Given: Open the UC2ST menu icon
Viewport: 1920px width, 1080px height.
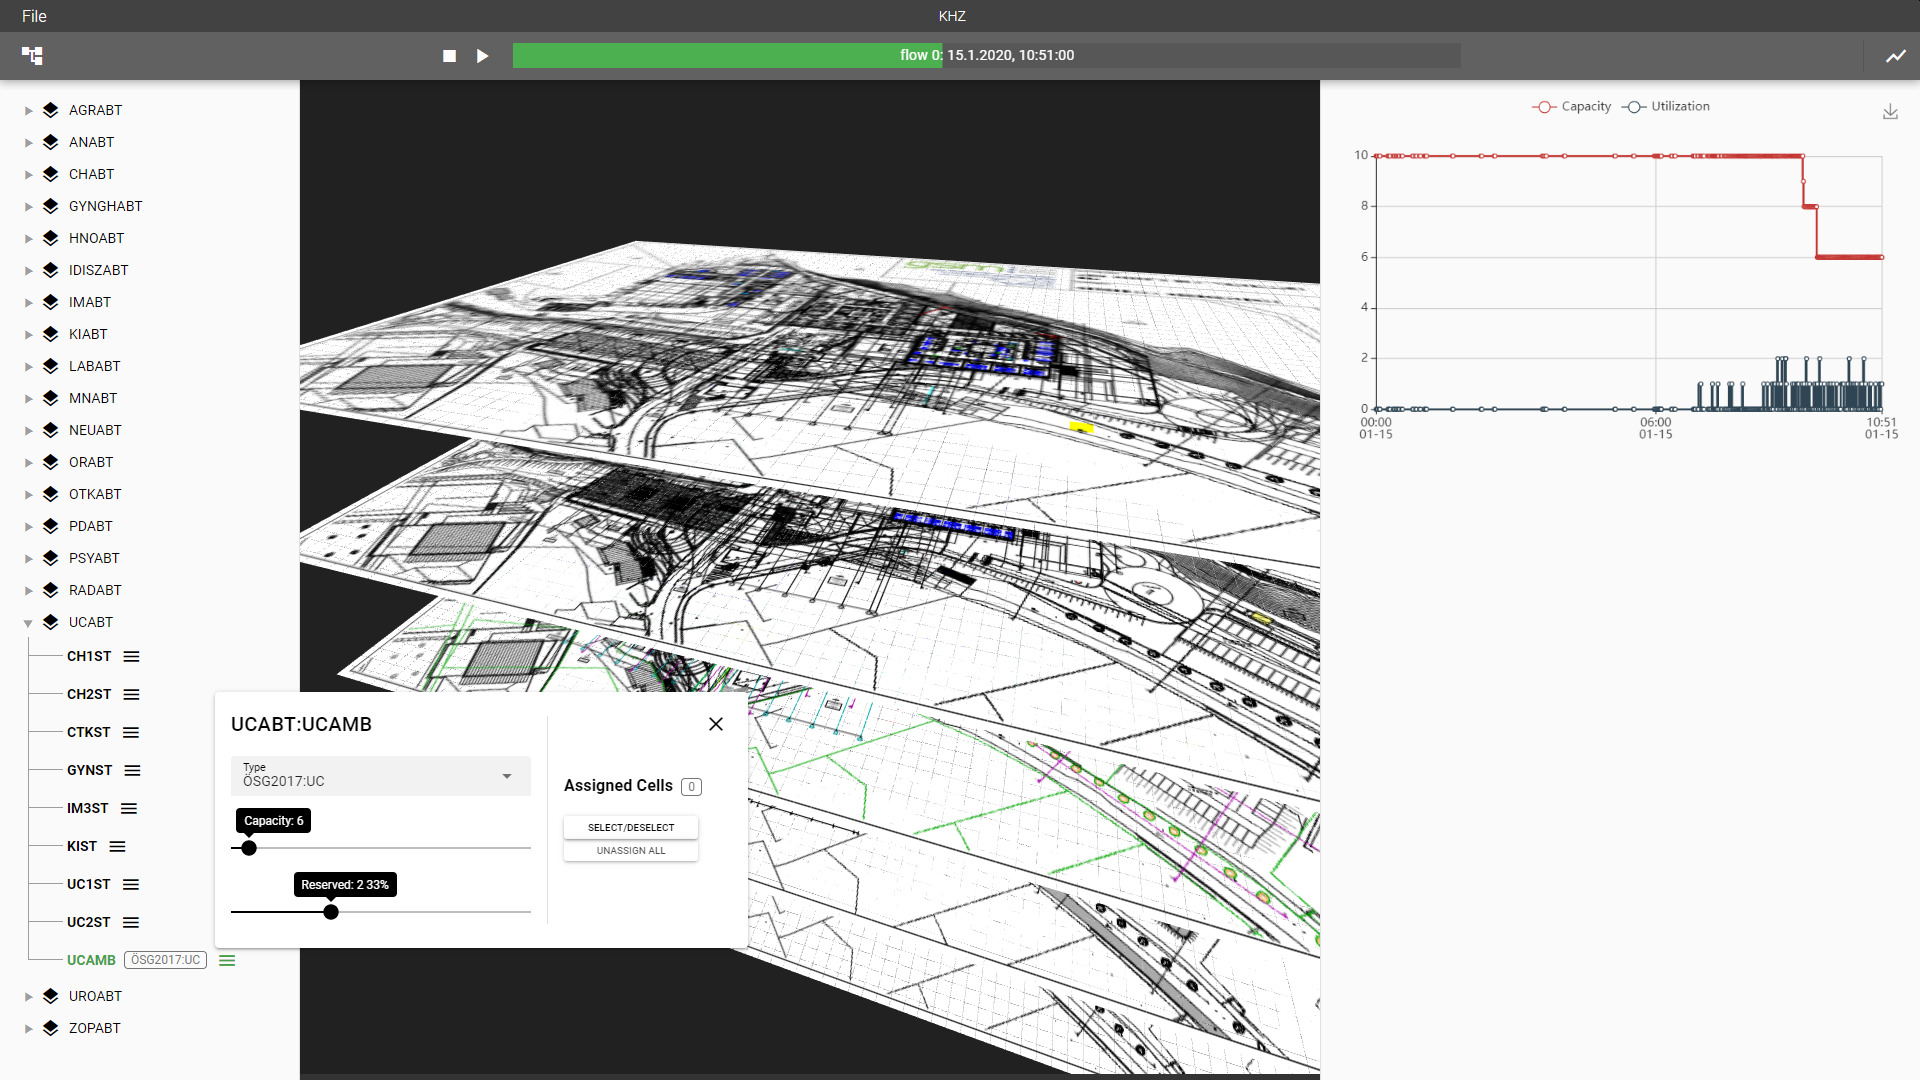Looking at the screenshot, I should (131, 923).
